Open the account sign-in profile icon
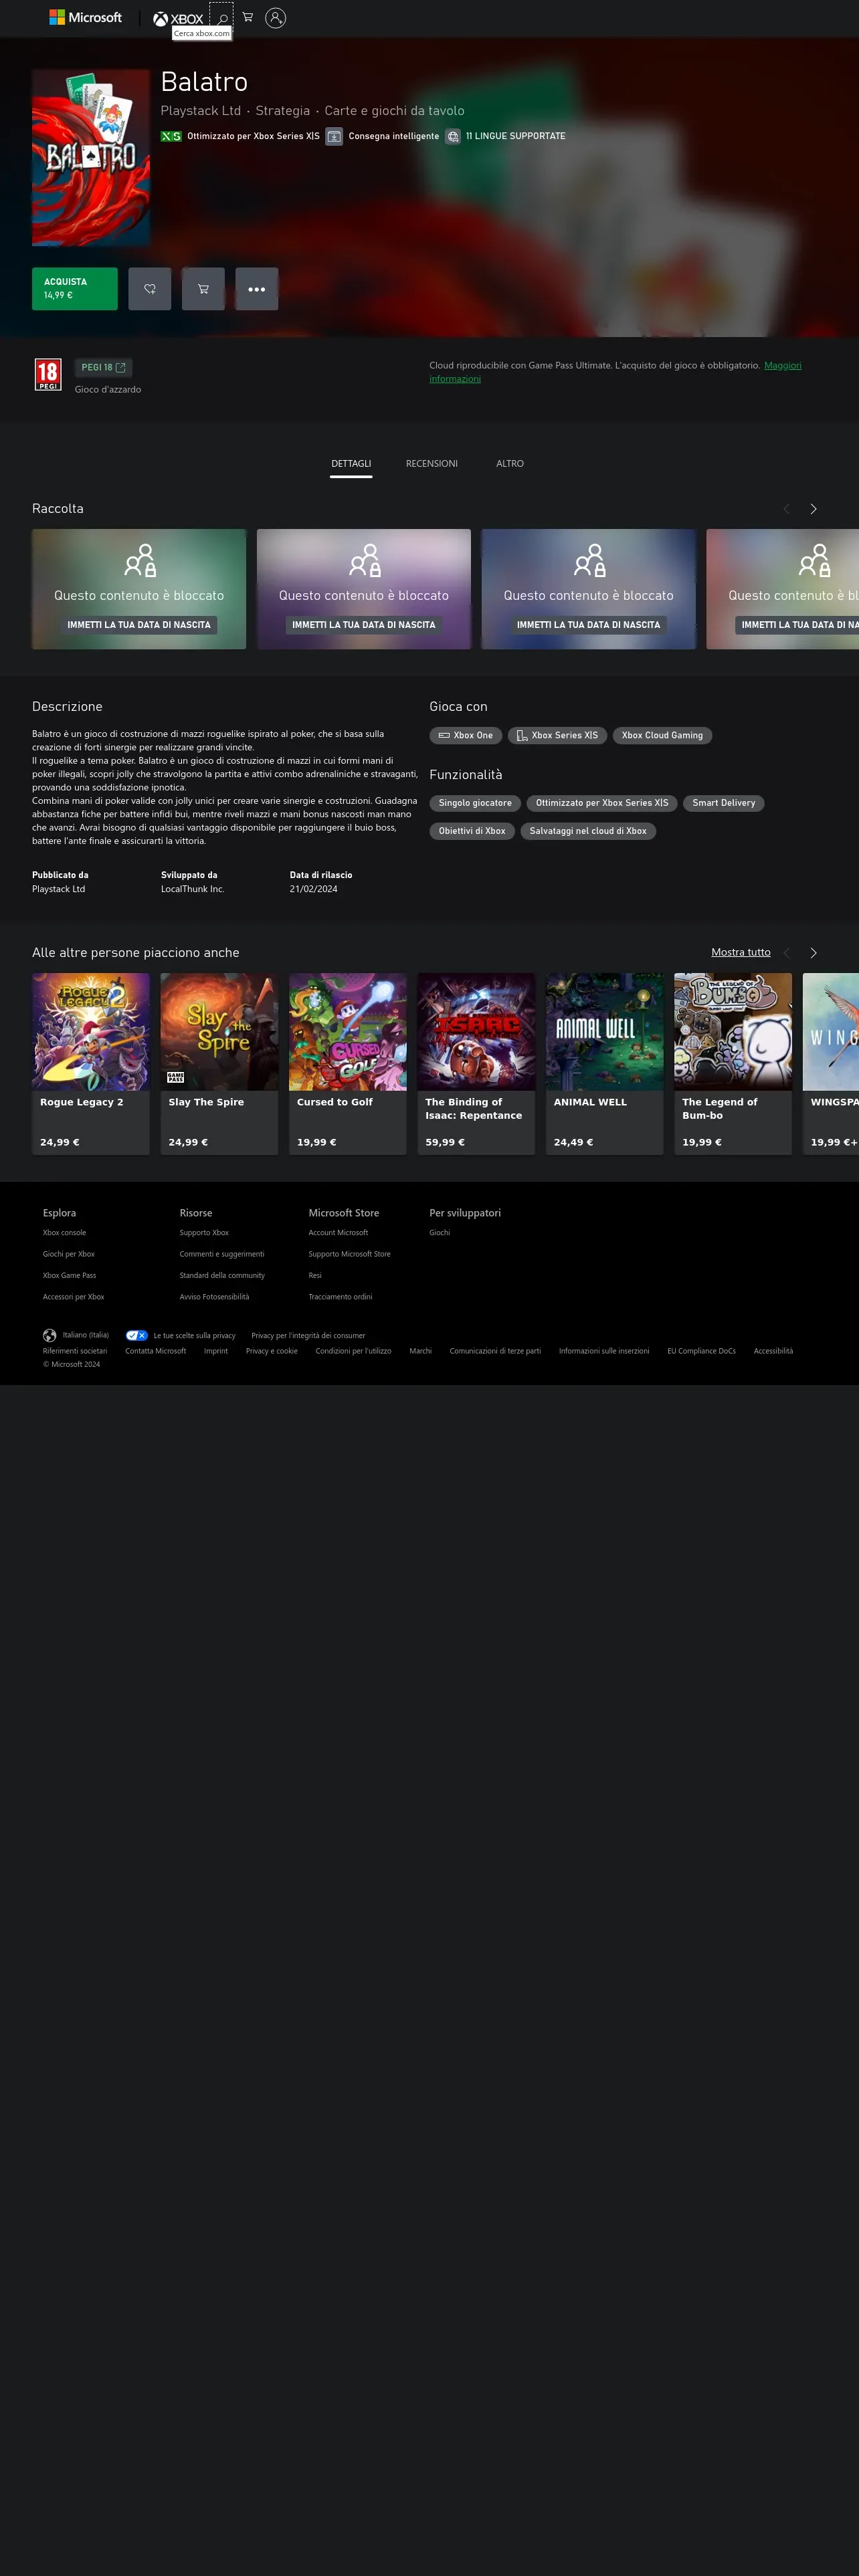Viewport: 859px width, 2576px height. (x=275, y=18)
